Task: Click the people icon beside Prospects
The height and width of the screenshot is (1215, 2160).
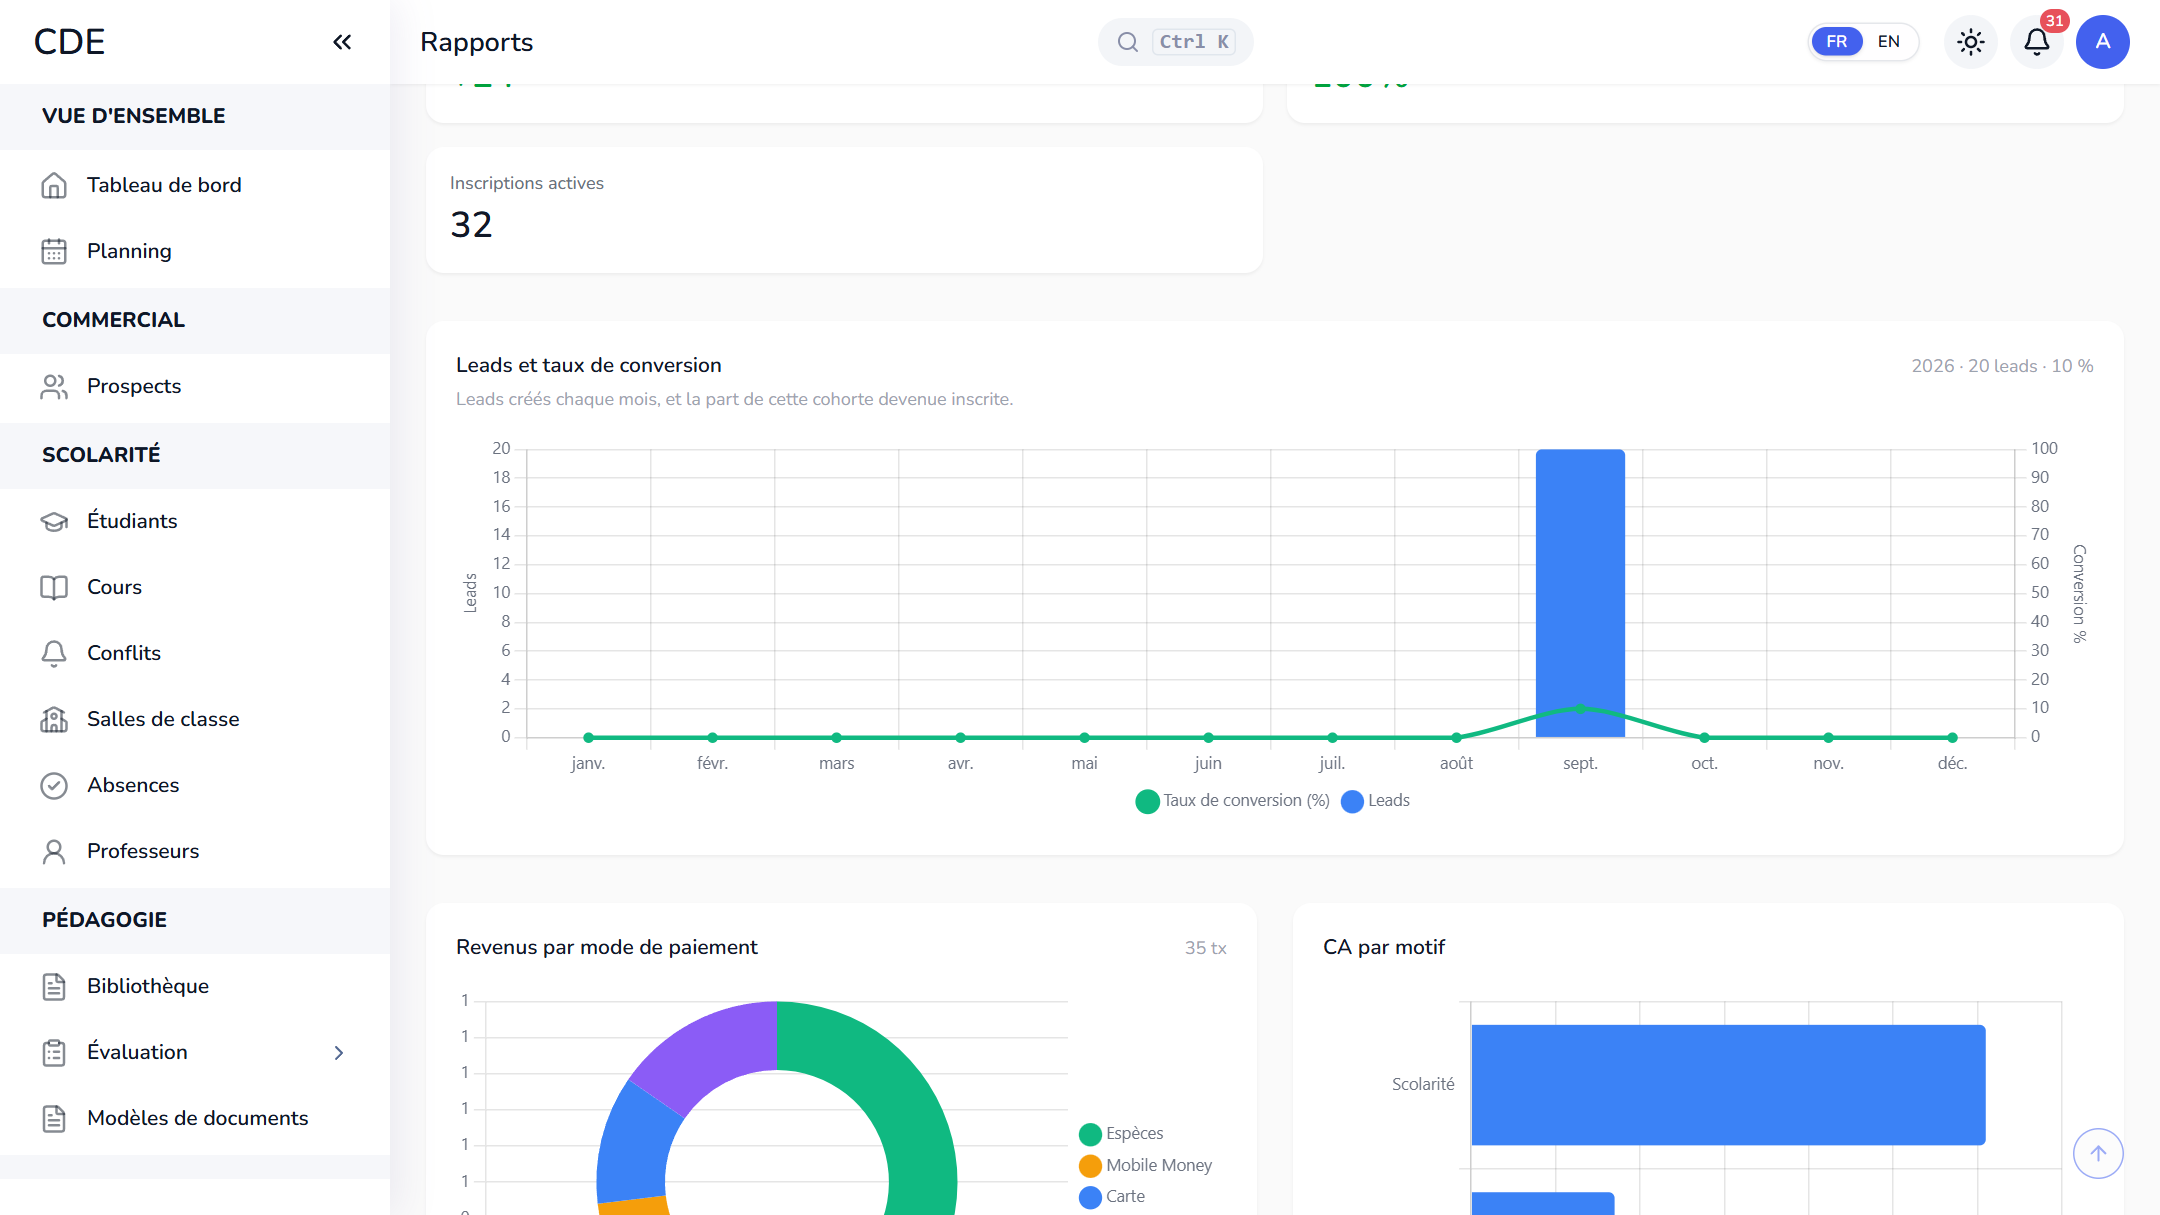Action: (x=54, y=386)
